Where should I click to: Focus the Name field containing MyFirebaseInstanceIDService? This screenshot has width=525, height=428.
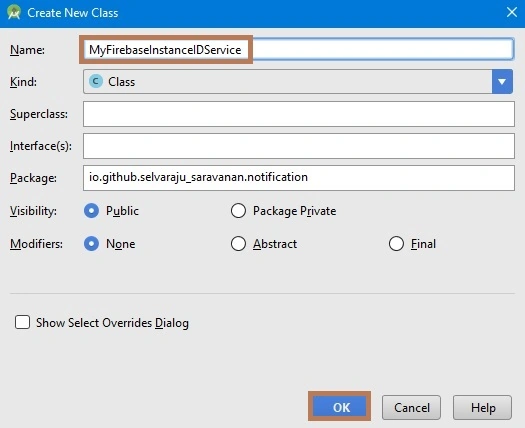298,50
